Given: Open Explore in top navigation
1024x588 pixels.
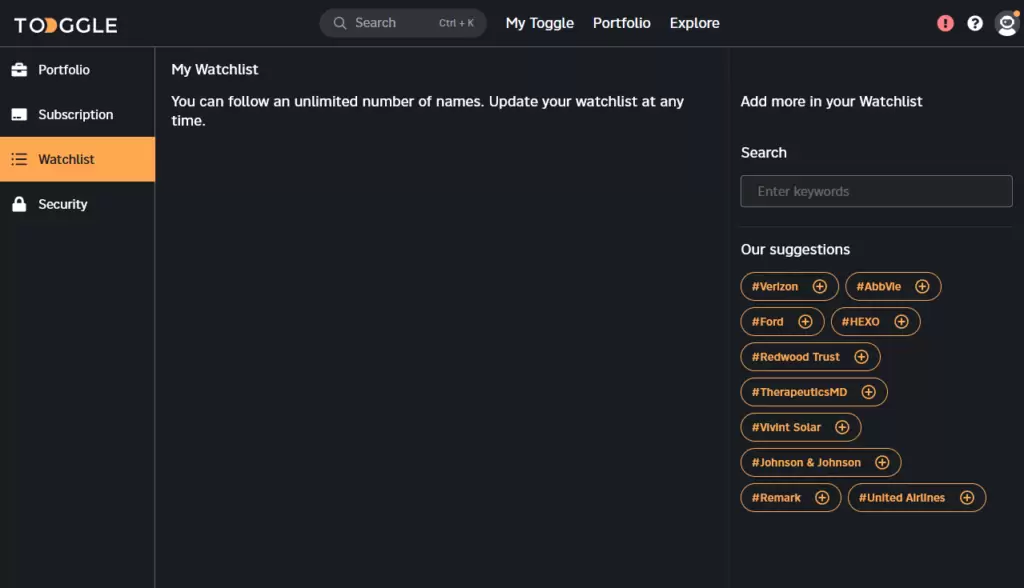Looking at the screenshot, I should pos(694,23).
